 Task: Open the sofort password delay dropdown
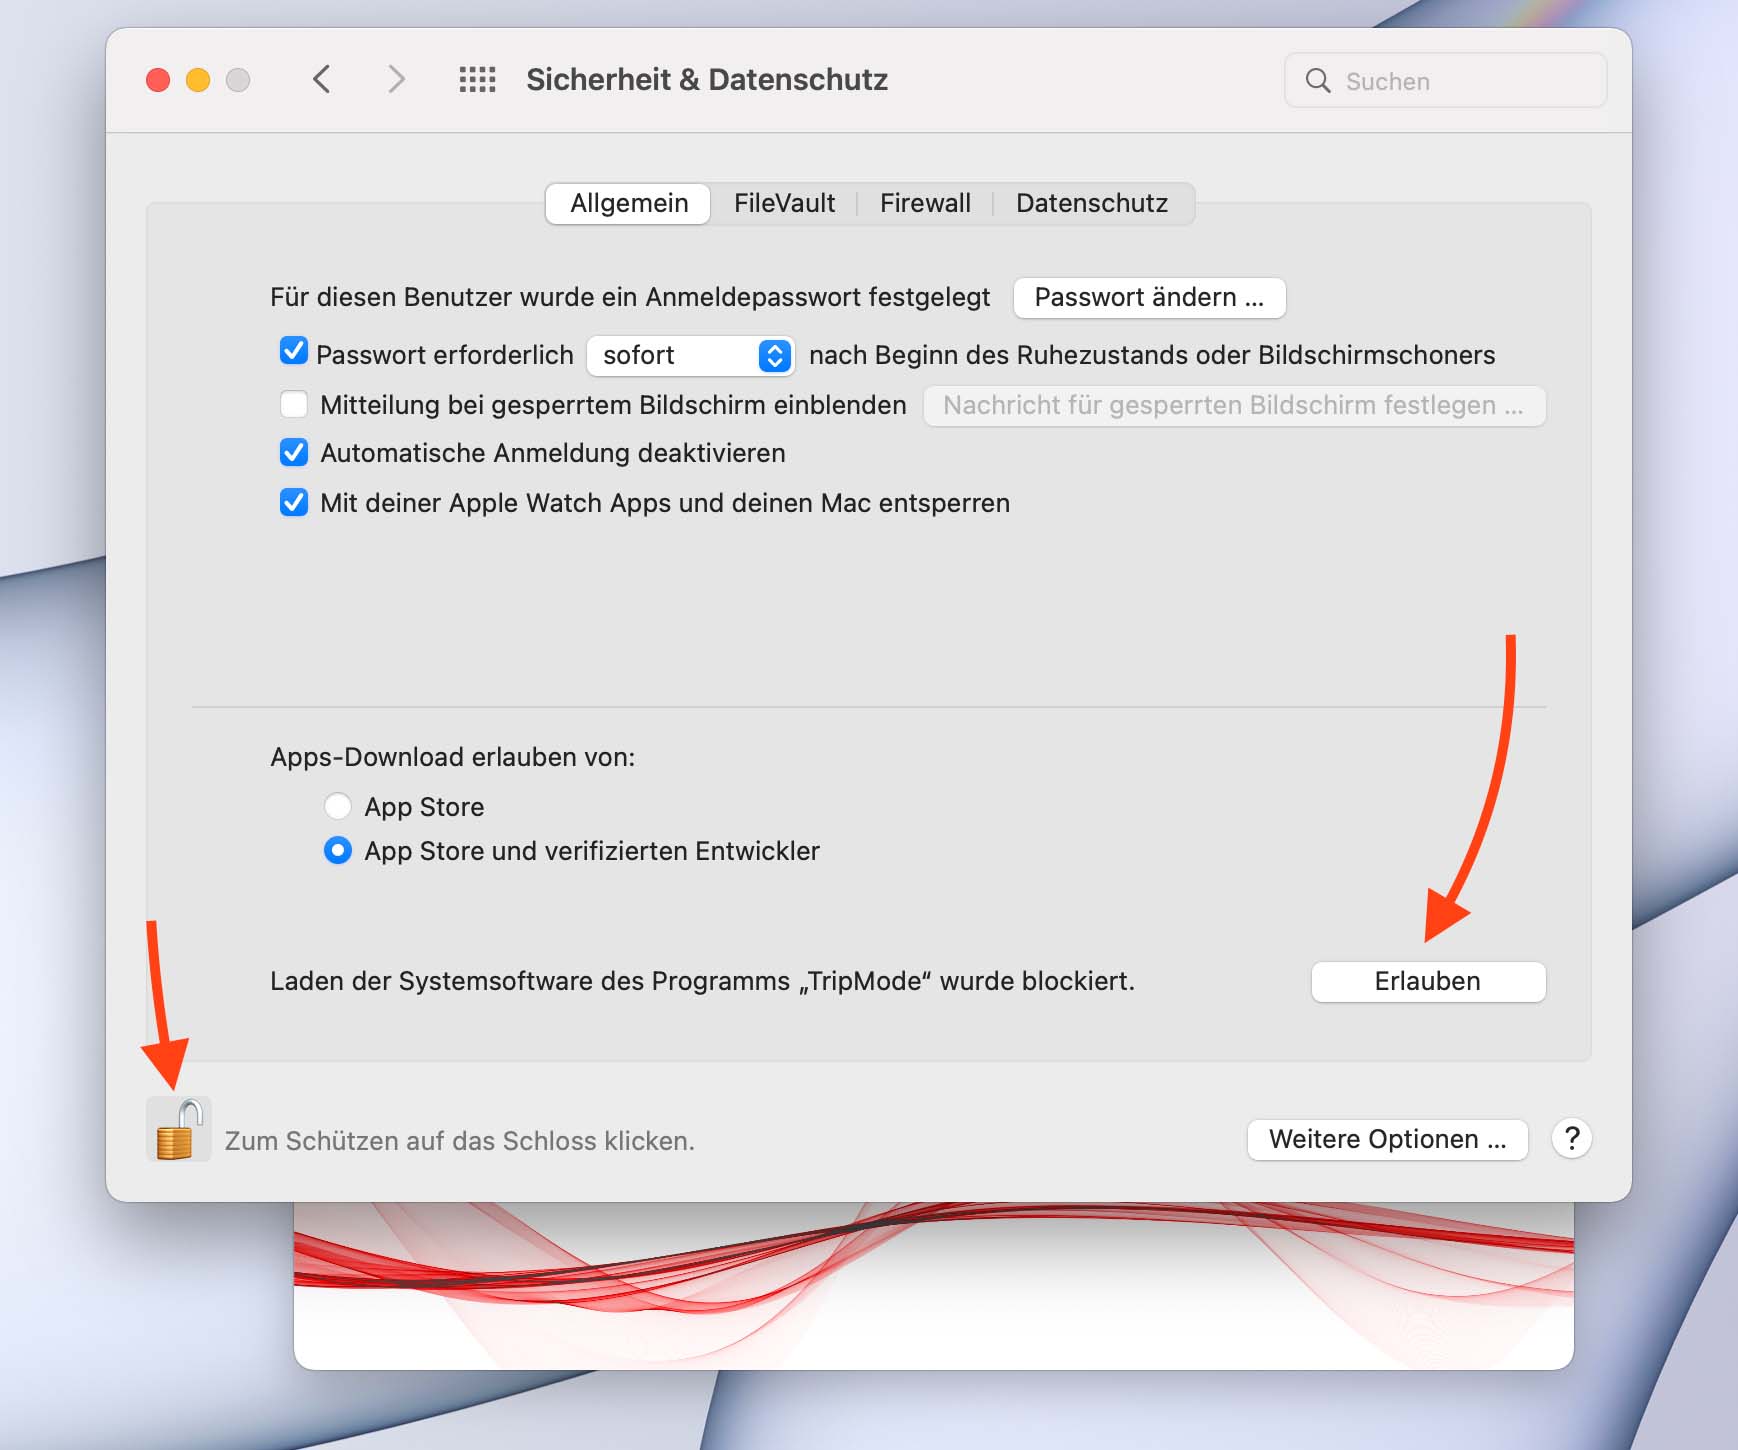point(691,355)
